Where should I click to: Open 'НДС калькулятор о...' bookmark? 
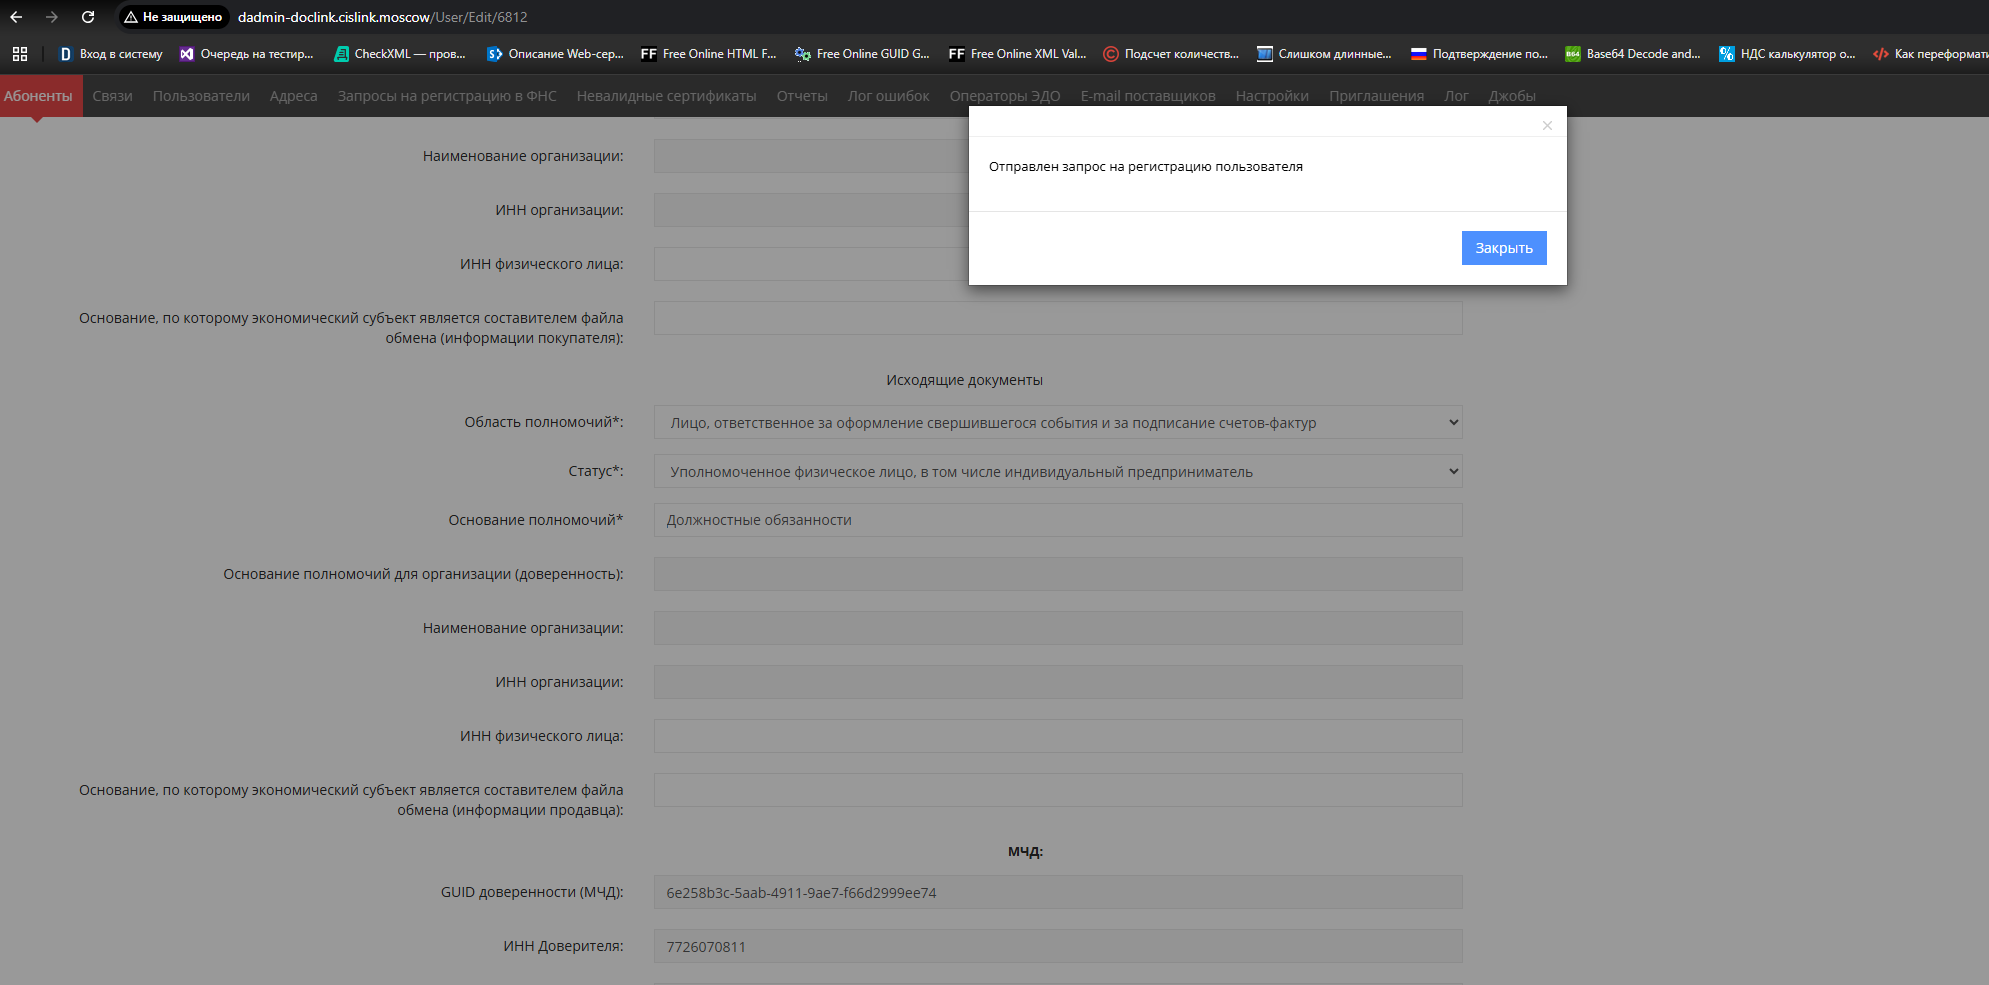pos(1787,54)
